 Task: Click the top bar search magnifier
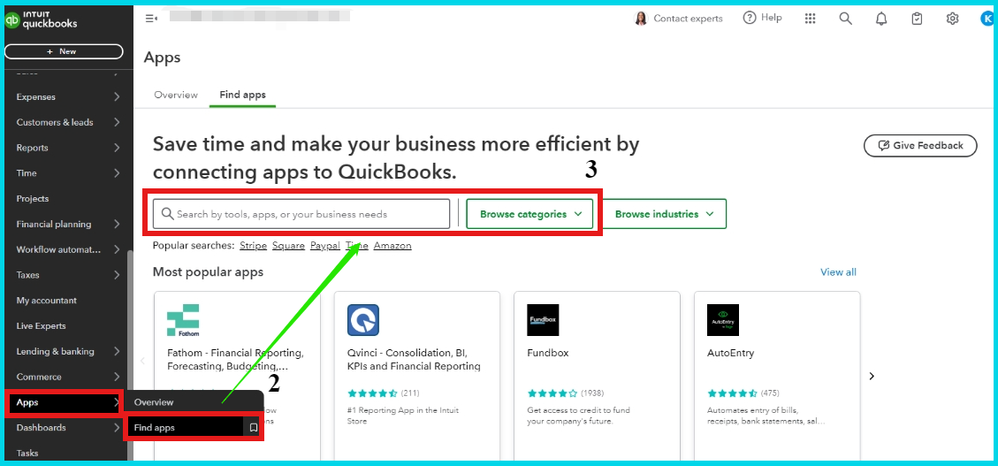pyautogui.click(x=845, y=18)
